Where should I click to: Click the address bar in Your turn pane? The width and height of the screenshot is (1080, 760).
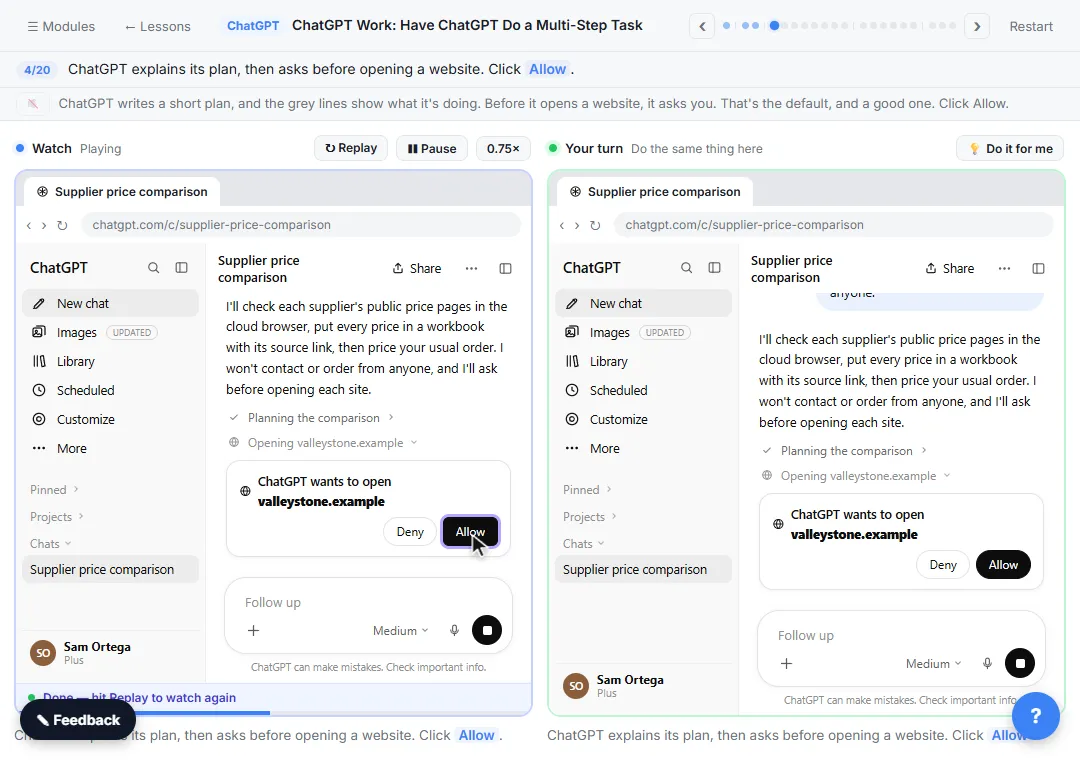click(x=833, y=225)
